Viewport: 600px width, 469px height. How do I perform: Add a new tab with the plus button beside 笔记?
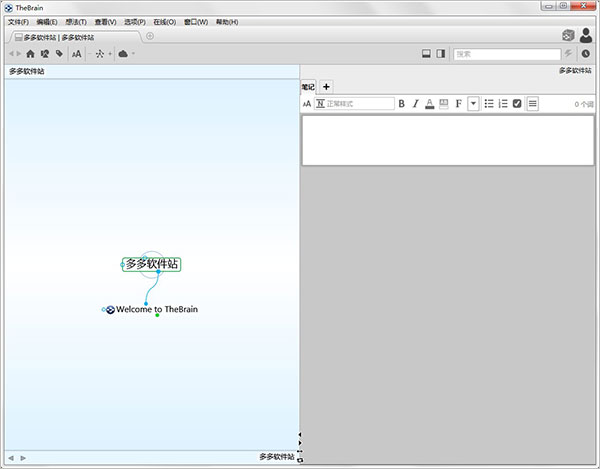(x=326, y=87)
